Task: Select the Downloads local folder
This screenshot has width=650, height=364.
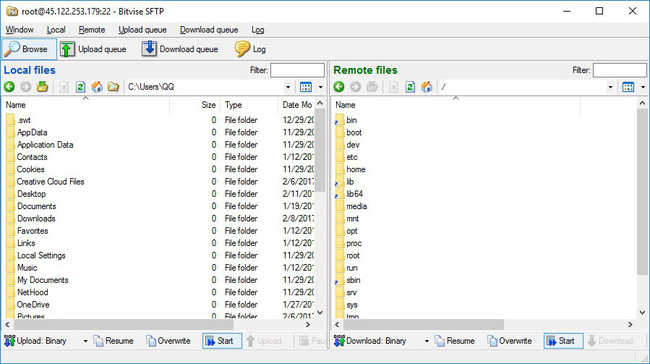Action: [36, 218]
